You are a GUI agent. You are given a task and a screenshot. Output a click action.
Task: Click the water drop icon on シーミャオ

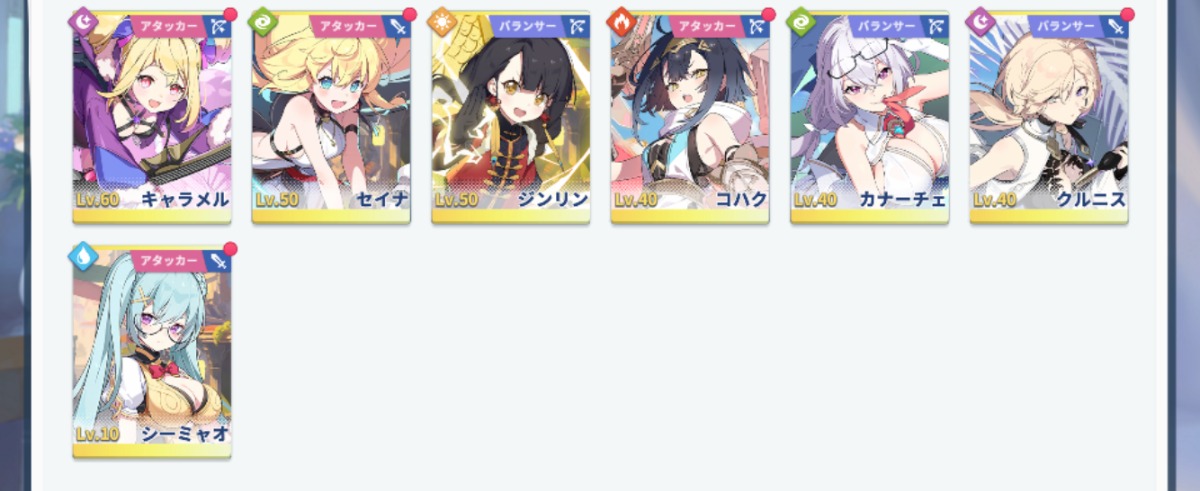tap(83, 256)
